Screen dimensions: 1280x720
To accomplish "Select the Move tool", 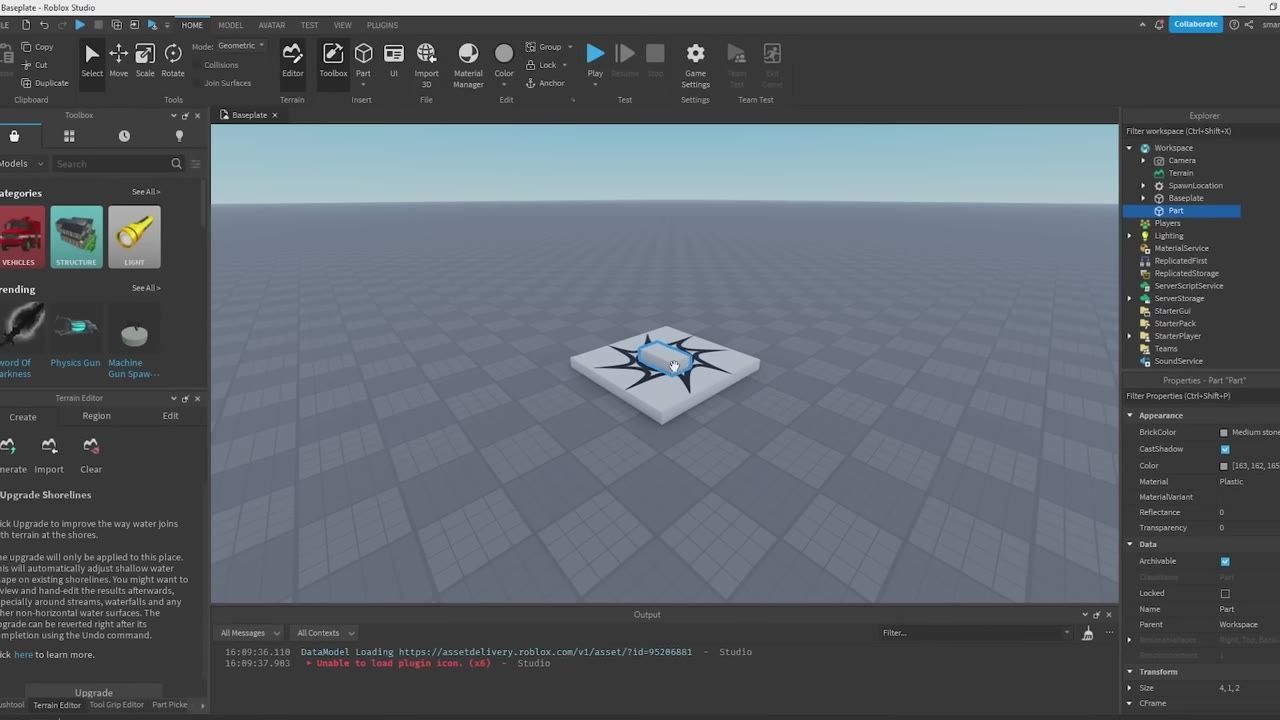I will (x=118, y=60).
